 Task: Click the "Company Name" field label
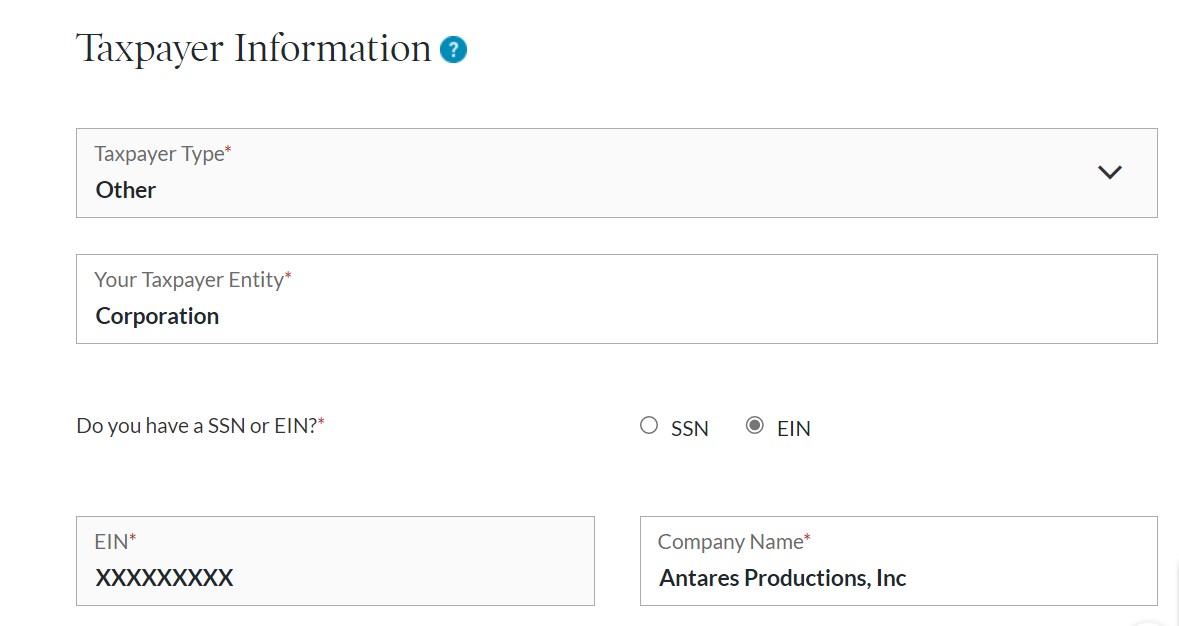tap(734, 542)
